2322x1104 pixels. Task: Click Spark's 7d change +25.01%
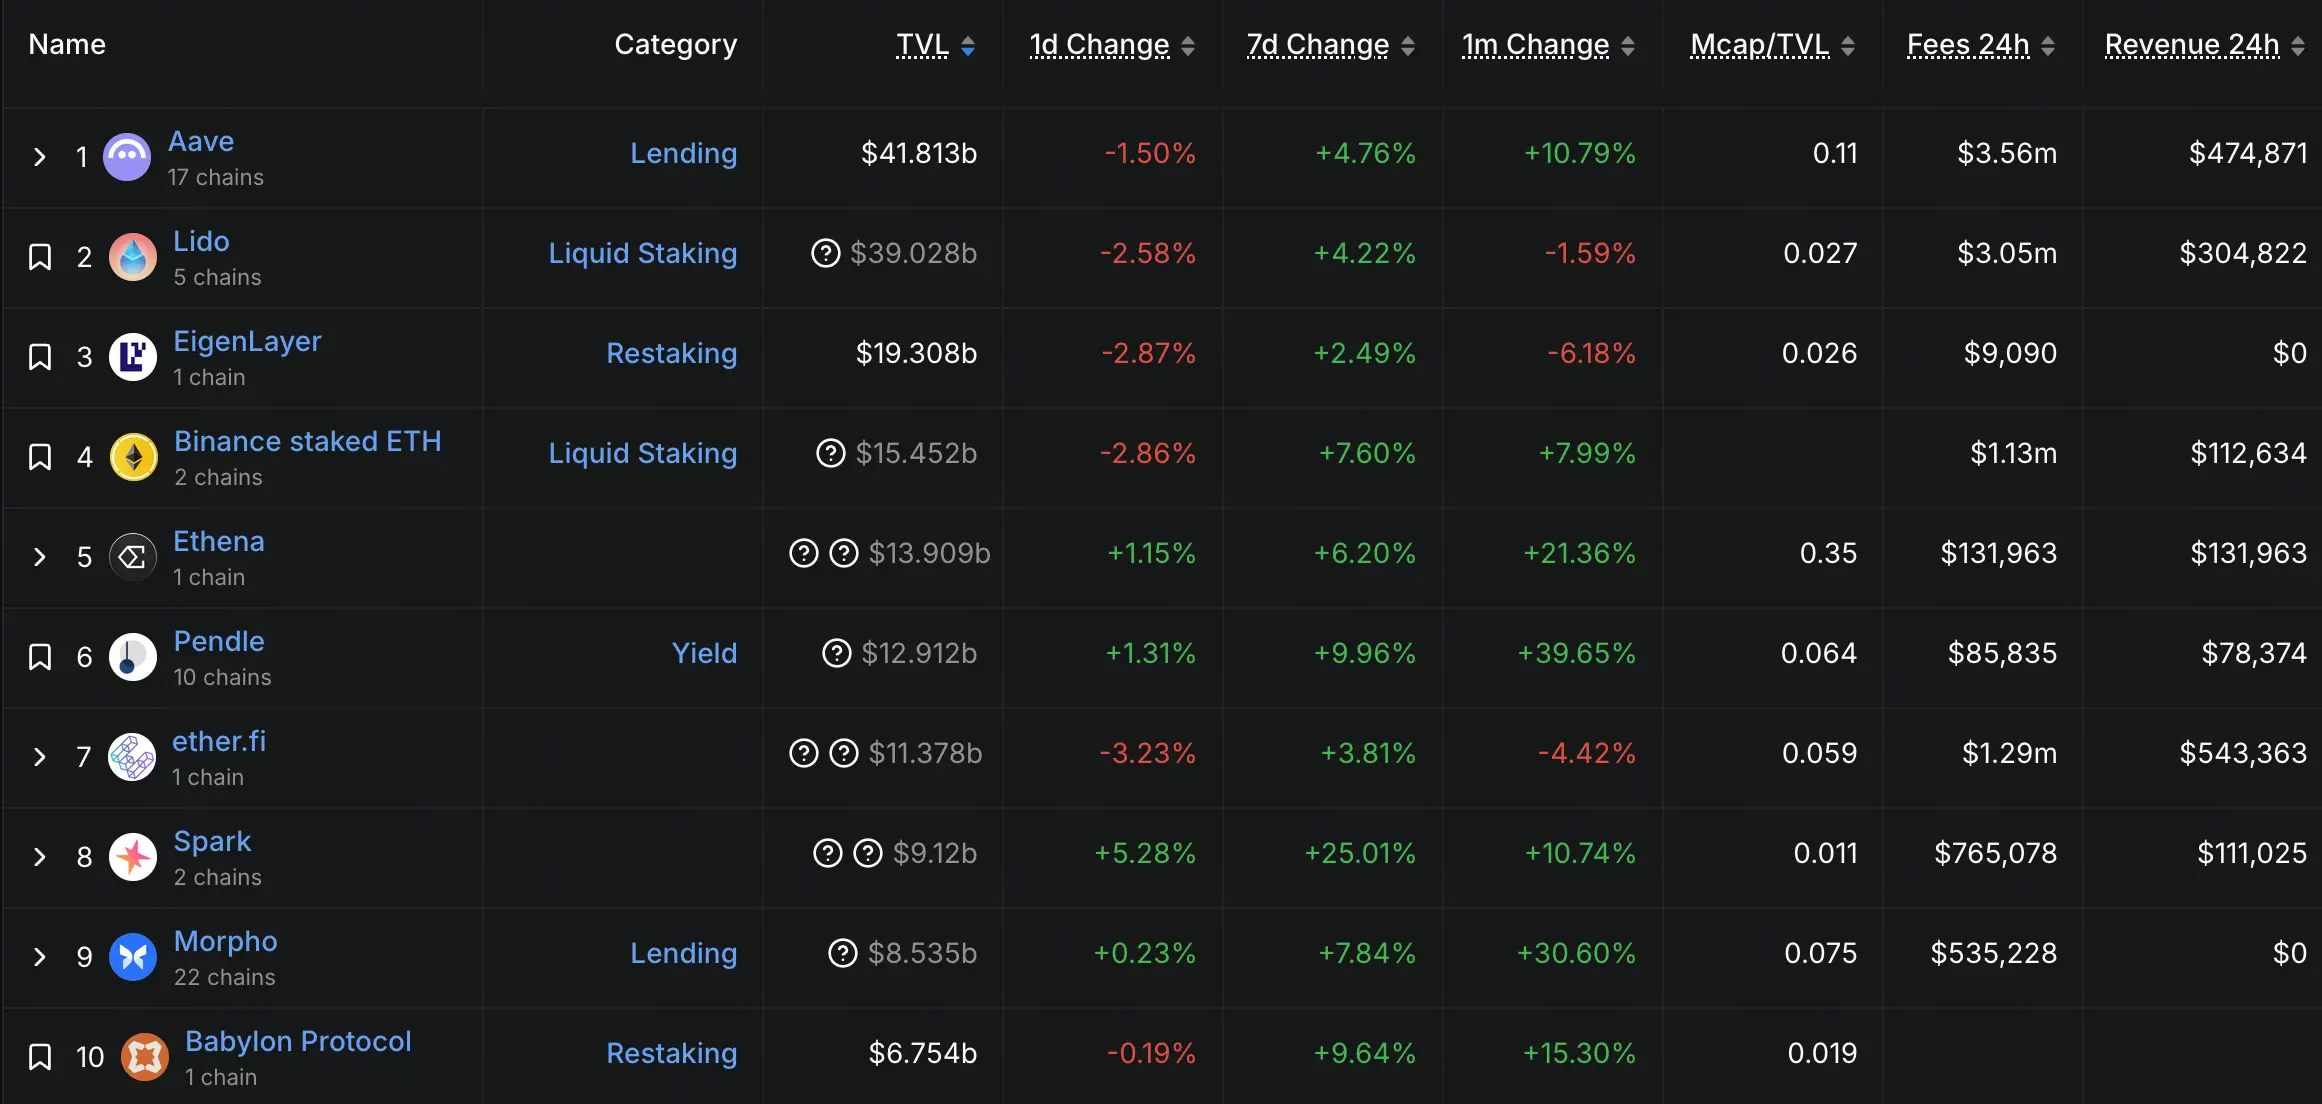pos(1360,853)
